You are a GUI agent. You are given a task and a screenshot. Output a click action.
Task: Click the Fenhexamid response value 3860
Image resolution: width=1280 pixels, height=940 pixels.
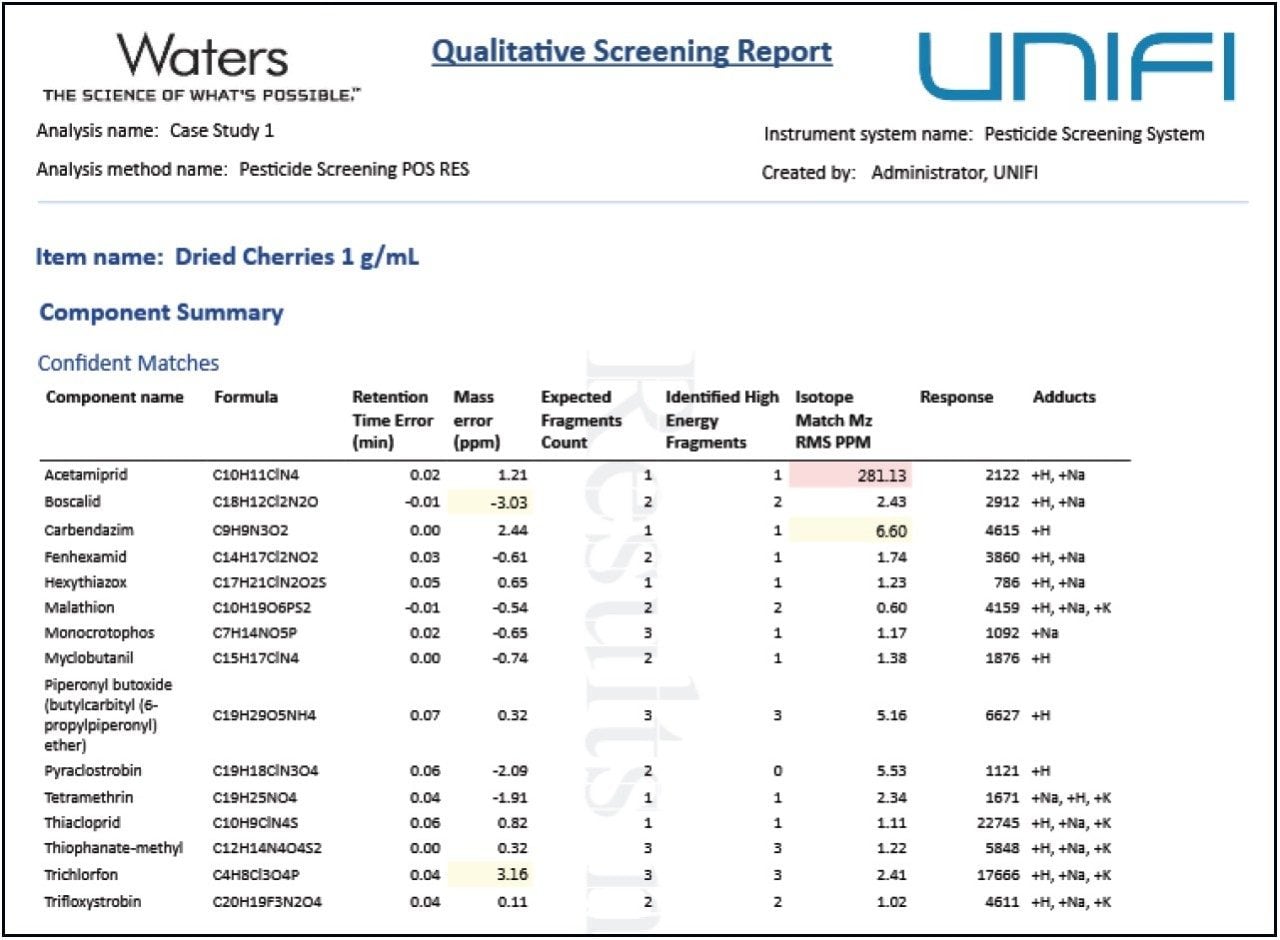1003,556
